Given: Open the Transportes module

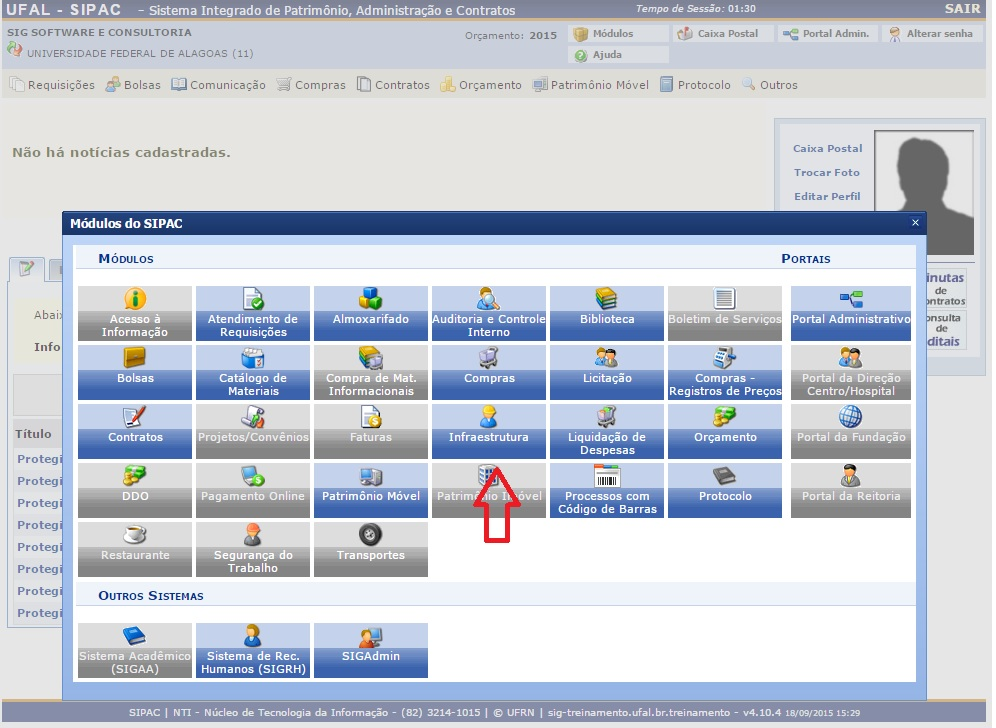Looking at the screenshot, I should [x=371, y=549].
